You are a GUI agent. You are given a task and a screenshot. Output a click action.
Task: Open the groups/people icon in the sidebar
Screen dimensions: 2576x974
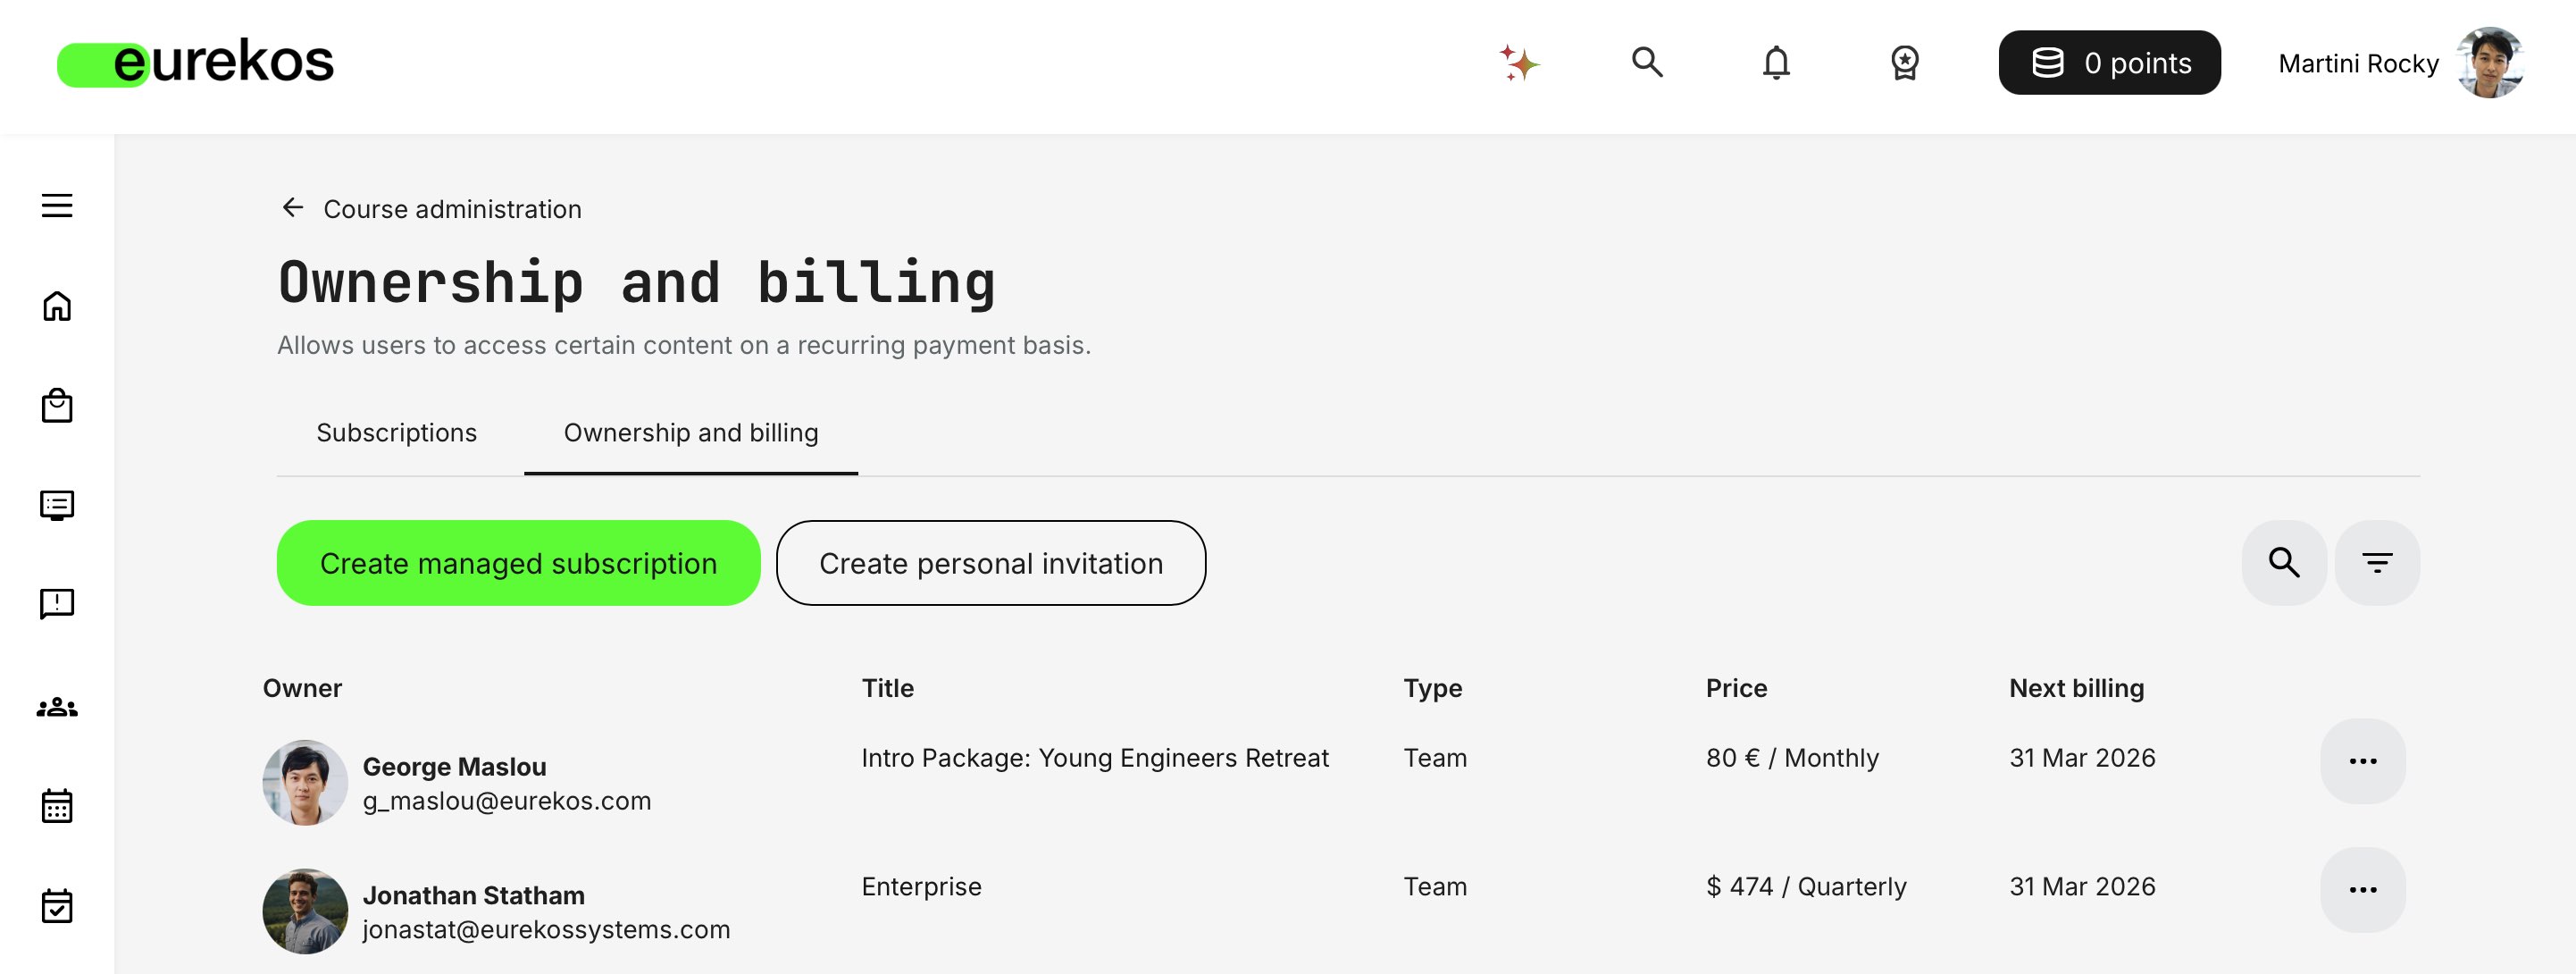(57, 707)
